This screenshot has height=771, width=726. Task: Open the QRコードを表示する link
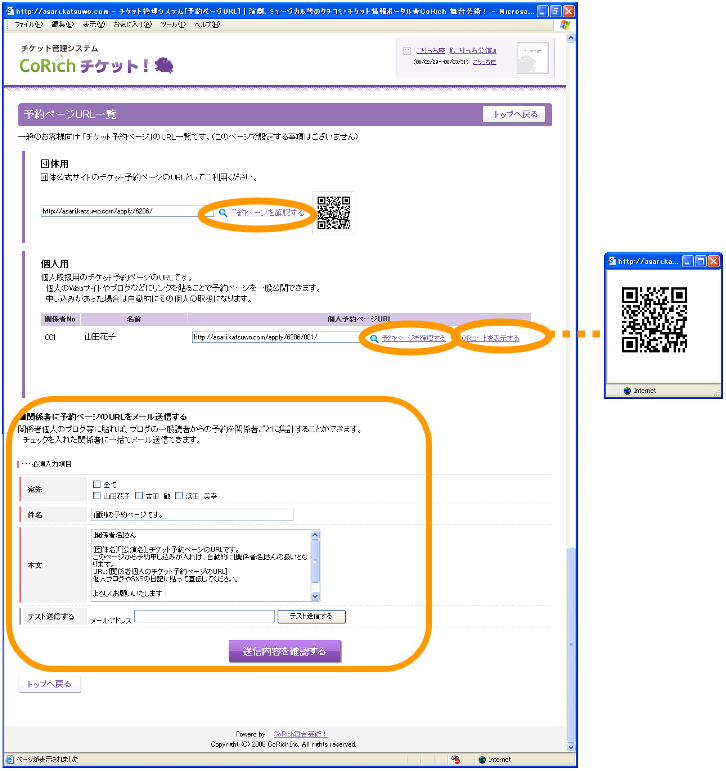coord(490,339)
